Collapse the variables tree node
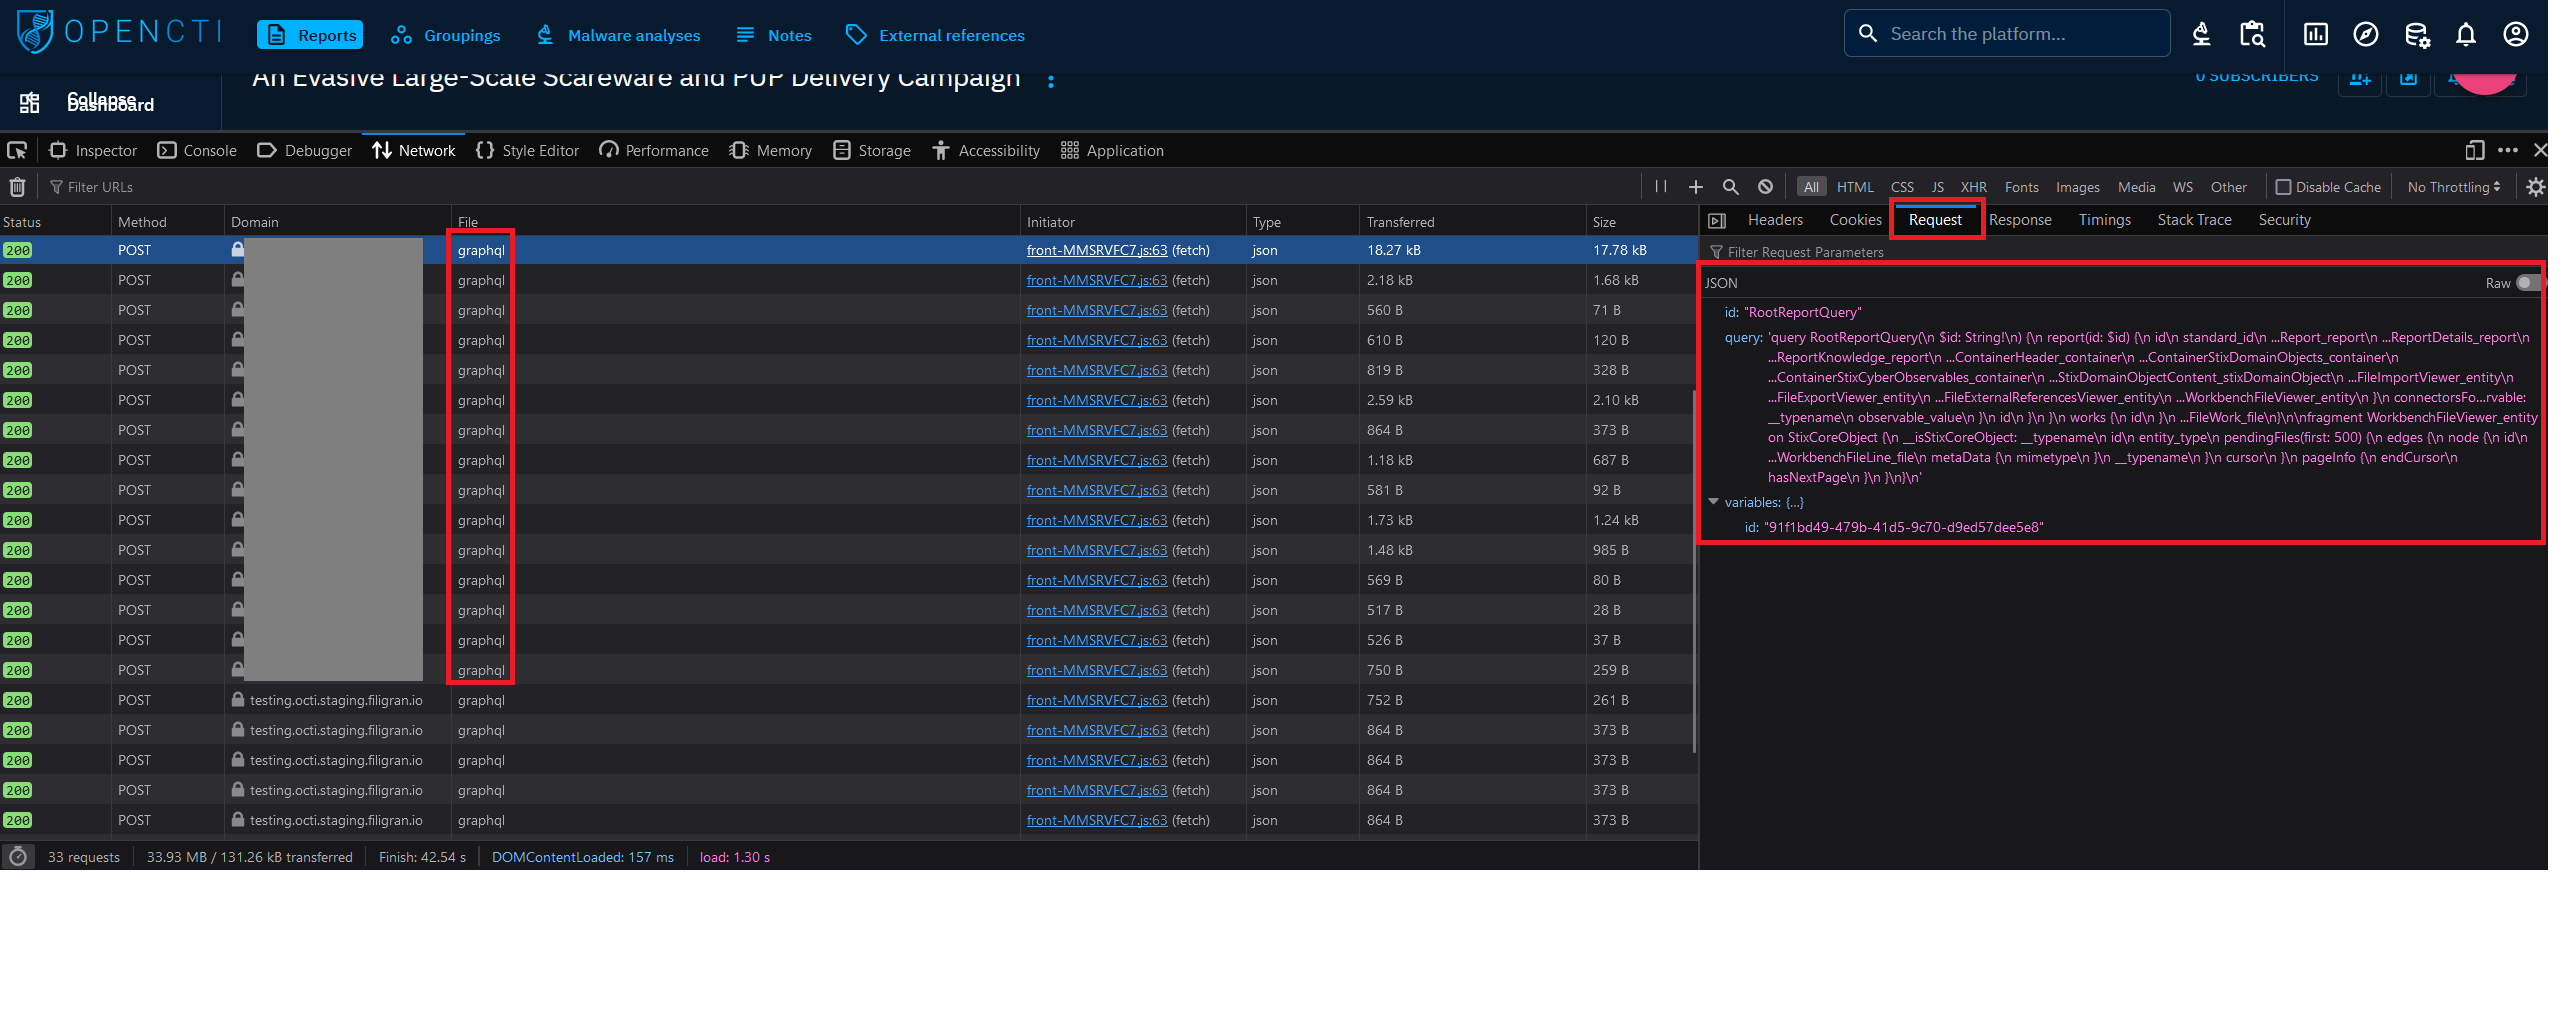The image size is (2564, 1023). click(1714, 502)
